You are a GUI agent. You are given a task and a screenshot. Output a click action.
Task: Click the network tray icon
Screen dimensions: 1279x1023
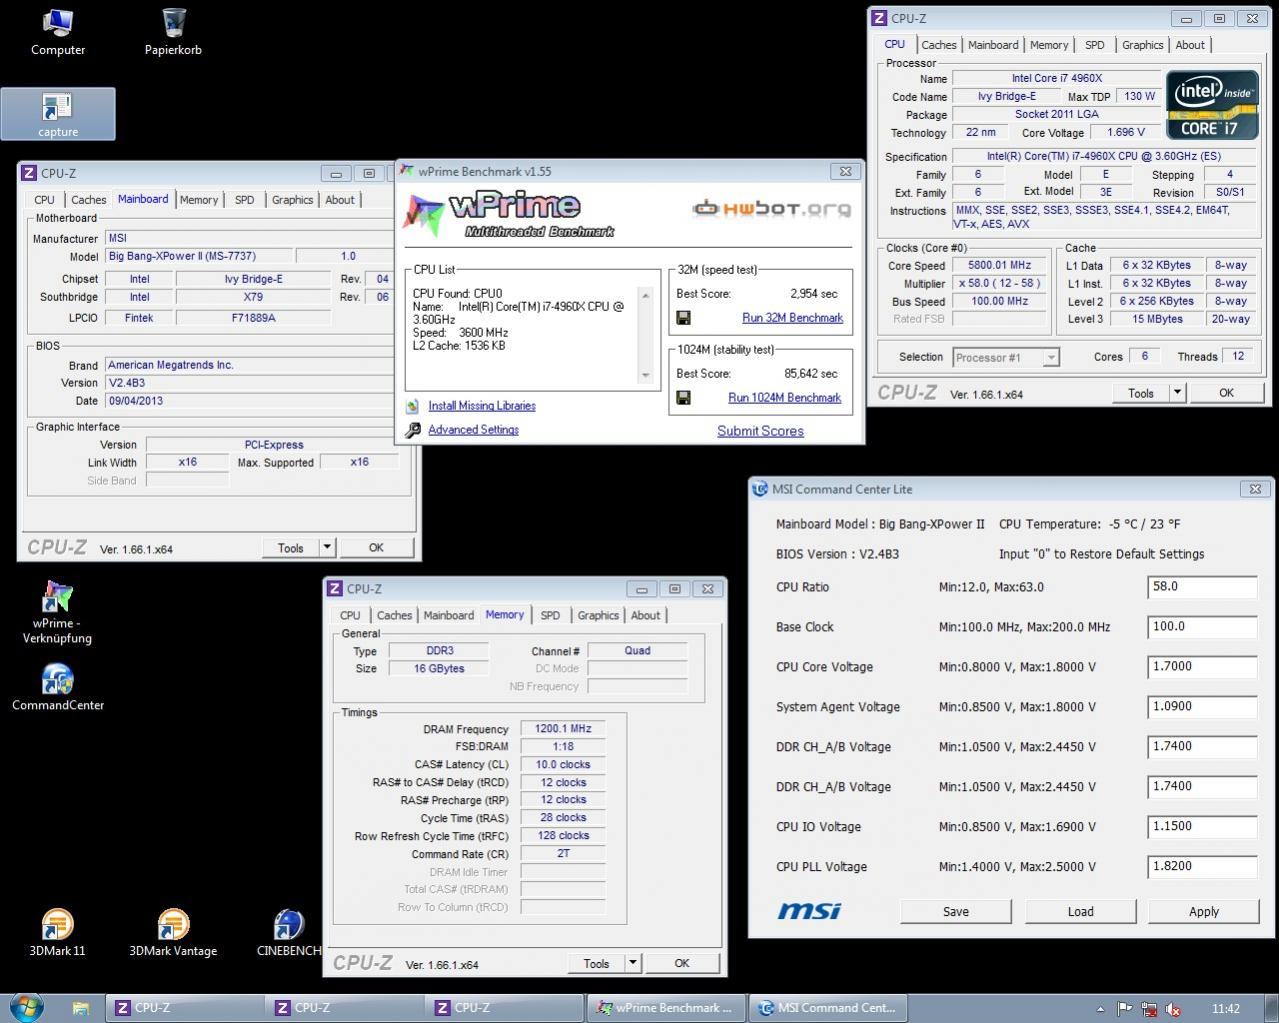[1149, 1009]
